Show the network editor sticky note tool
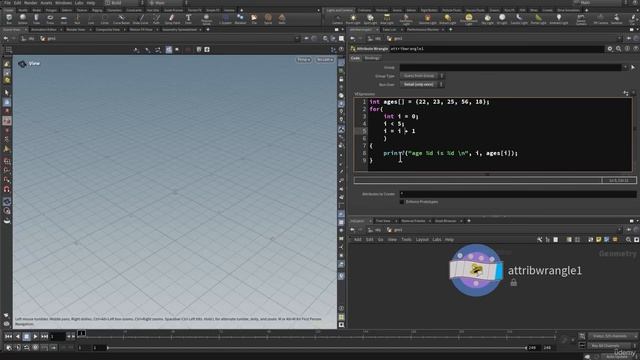The height and width of the screenshot is (360, 640). tap(598, 240)
